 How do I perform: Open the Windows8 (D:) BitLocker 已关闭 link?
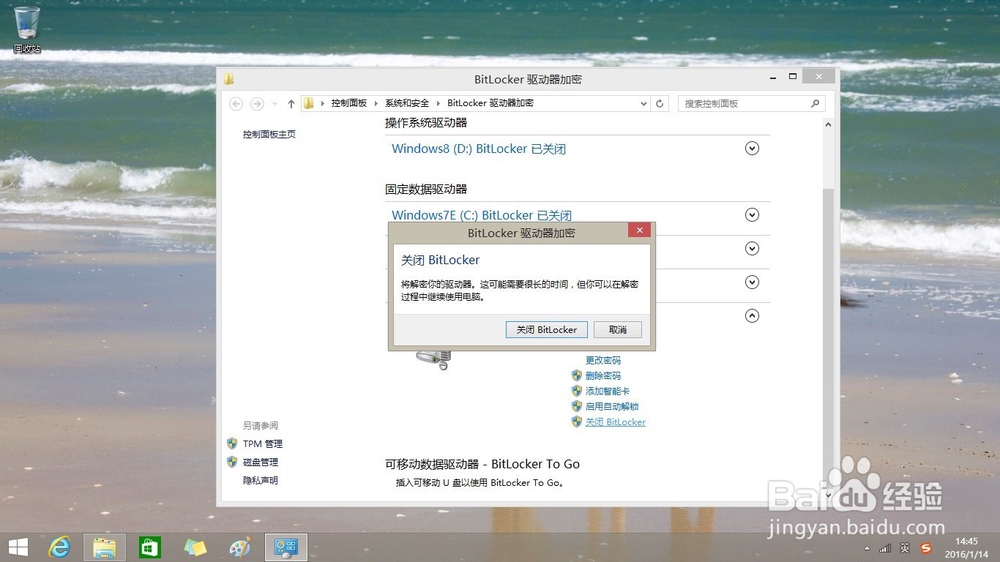pyautogui.click(x=478, y=149)
